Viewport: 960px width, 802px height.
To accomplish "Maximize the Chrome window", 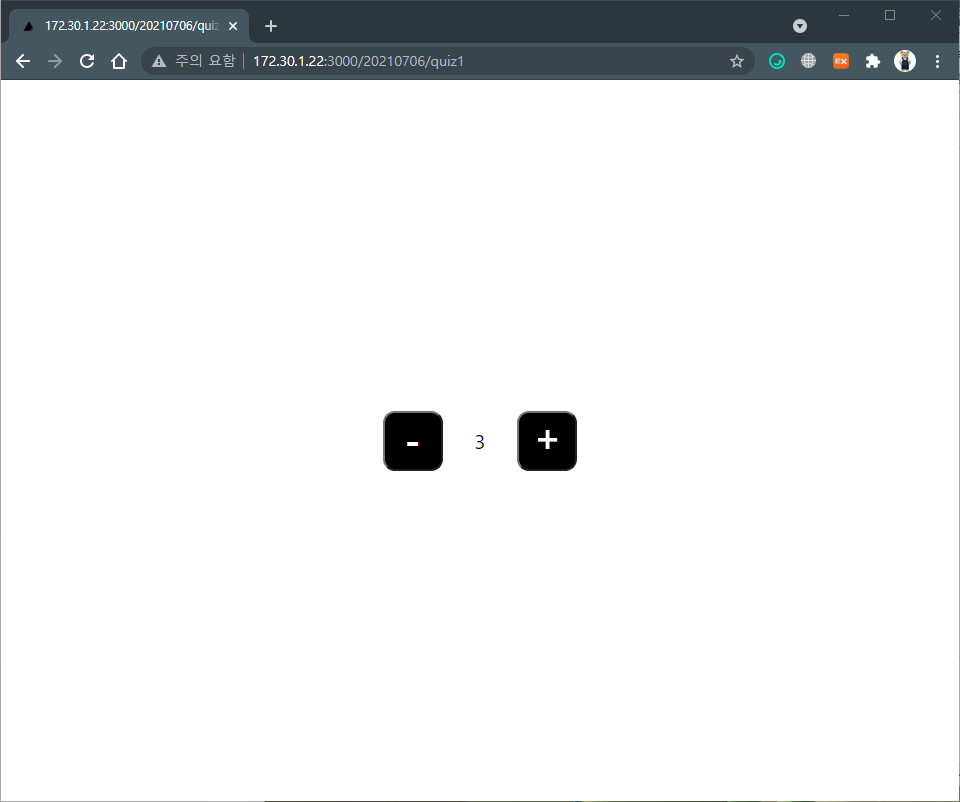I will pos(890,15).
